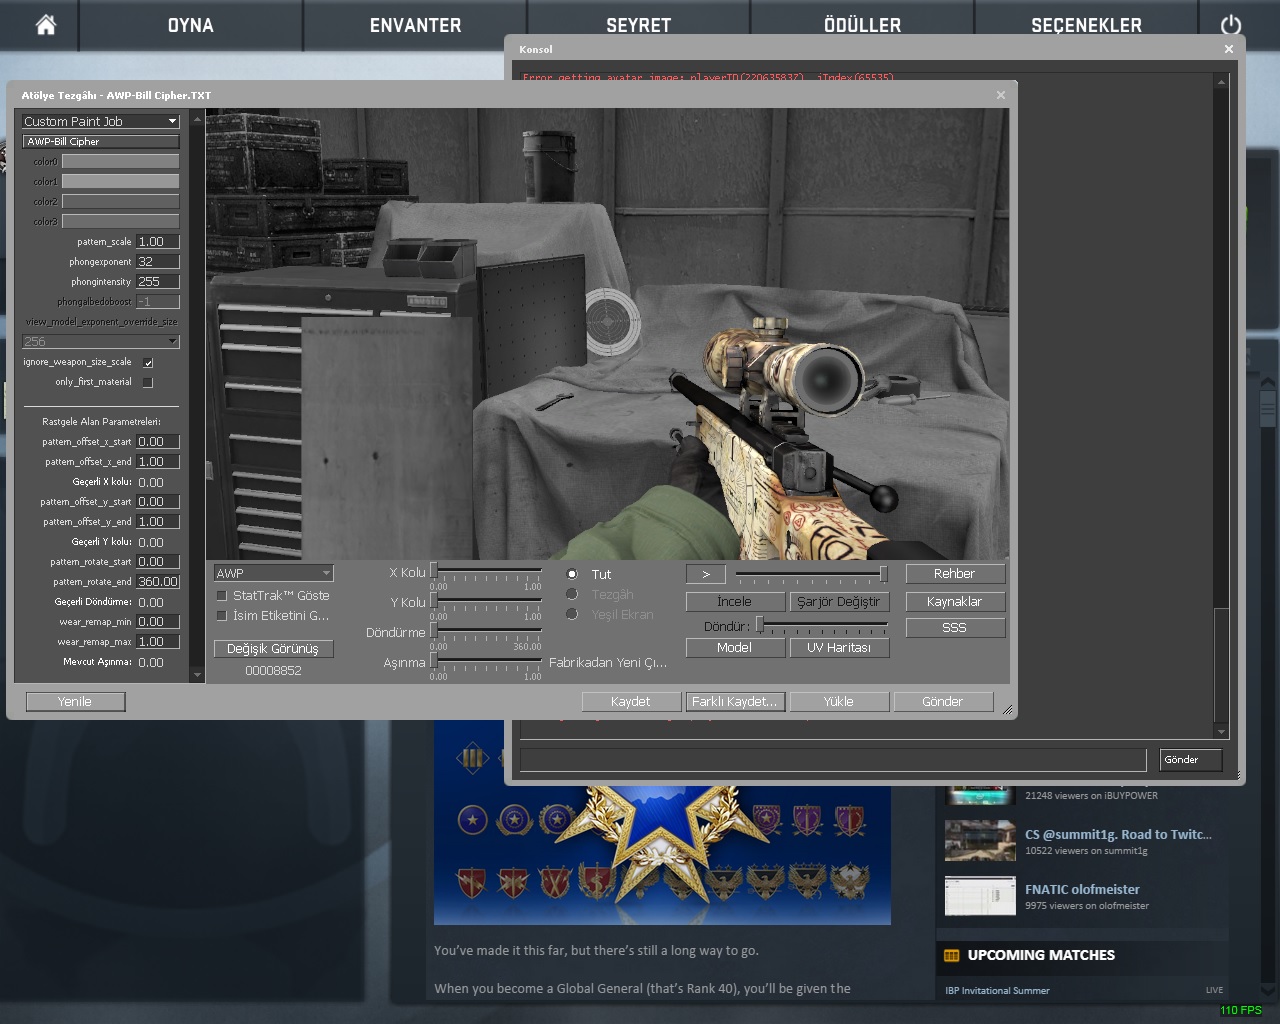Click the AWP-Bill Cipher name field
This screenshot has width=1280, height=1024.
pos(101,141)
